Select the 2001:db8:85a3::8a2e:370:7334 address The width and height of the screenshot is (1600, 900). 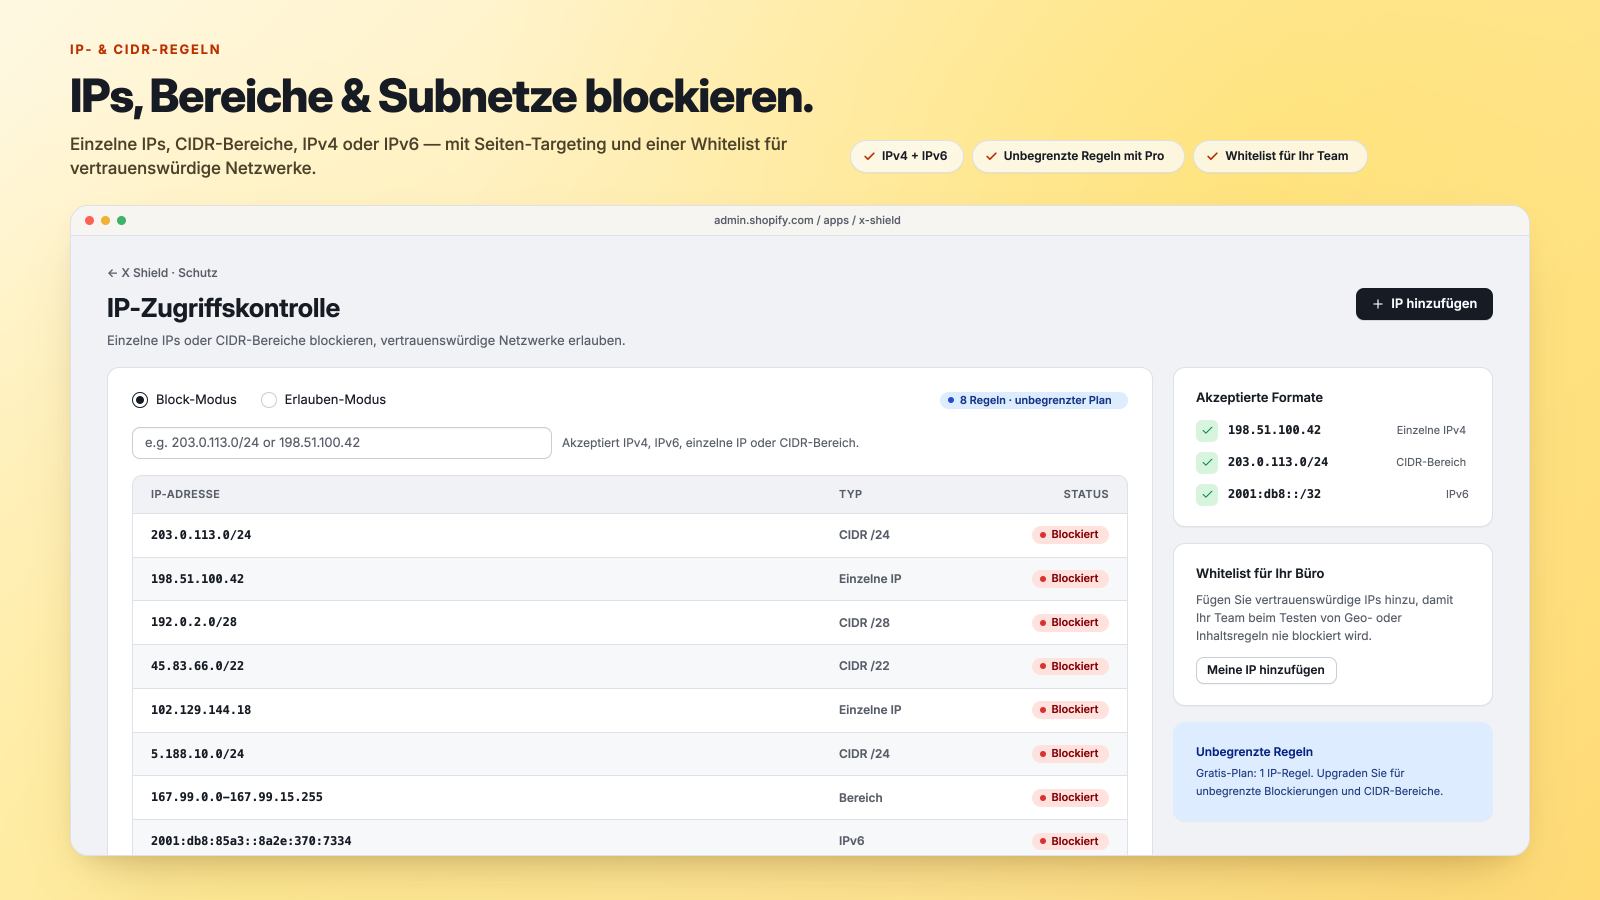[251, 841]
